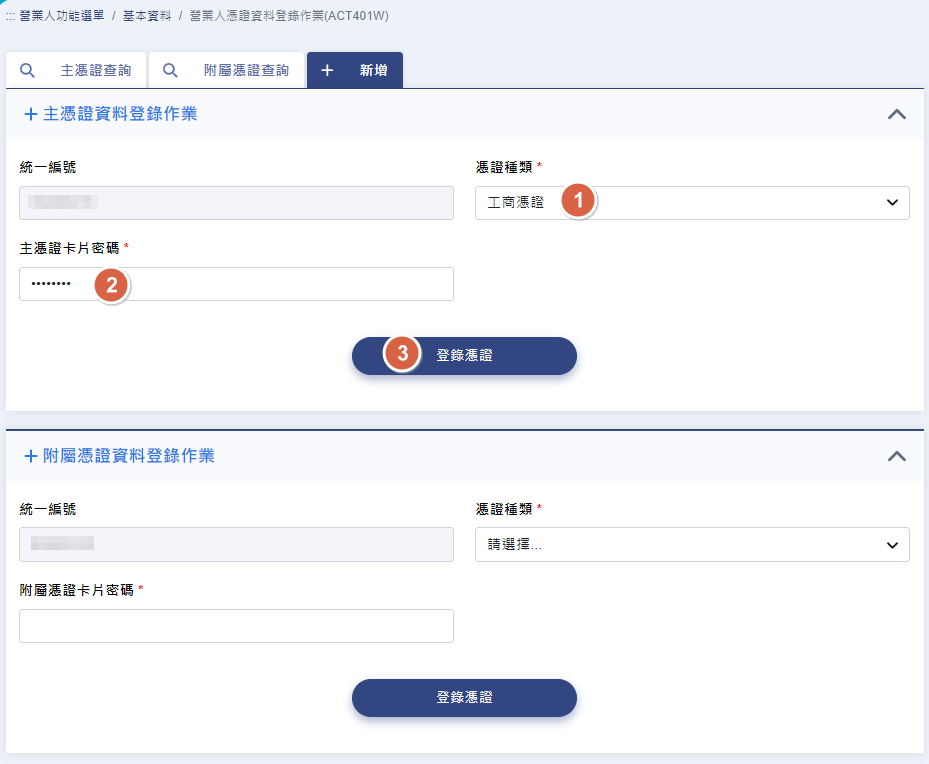Click the 附屬憑證卡片密碼 label
Screen dimensions: 929x764
click(76, 590)
